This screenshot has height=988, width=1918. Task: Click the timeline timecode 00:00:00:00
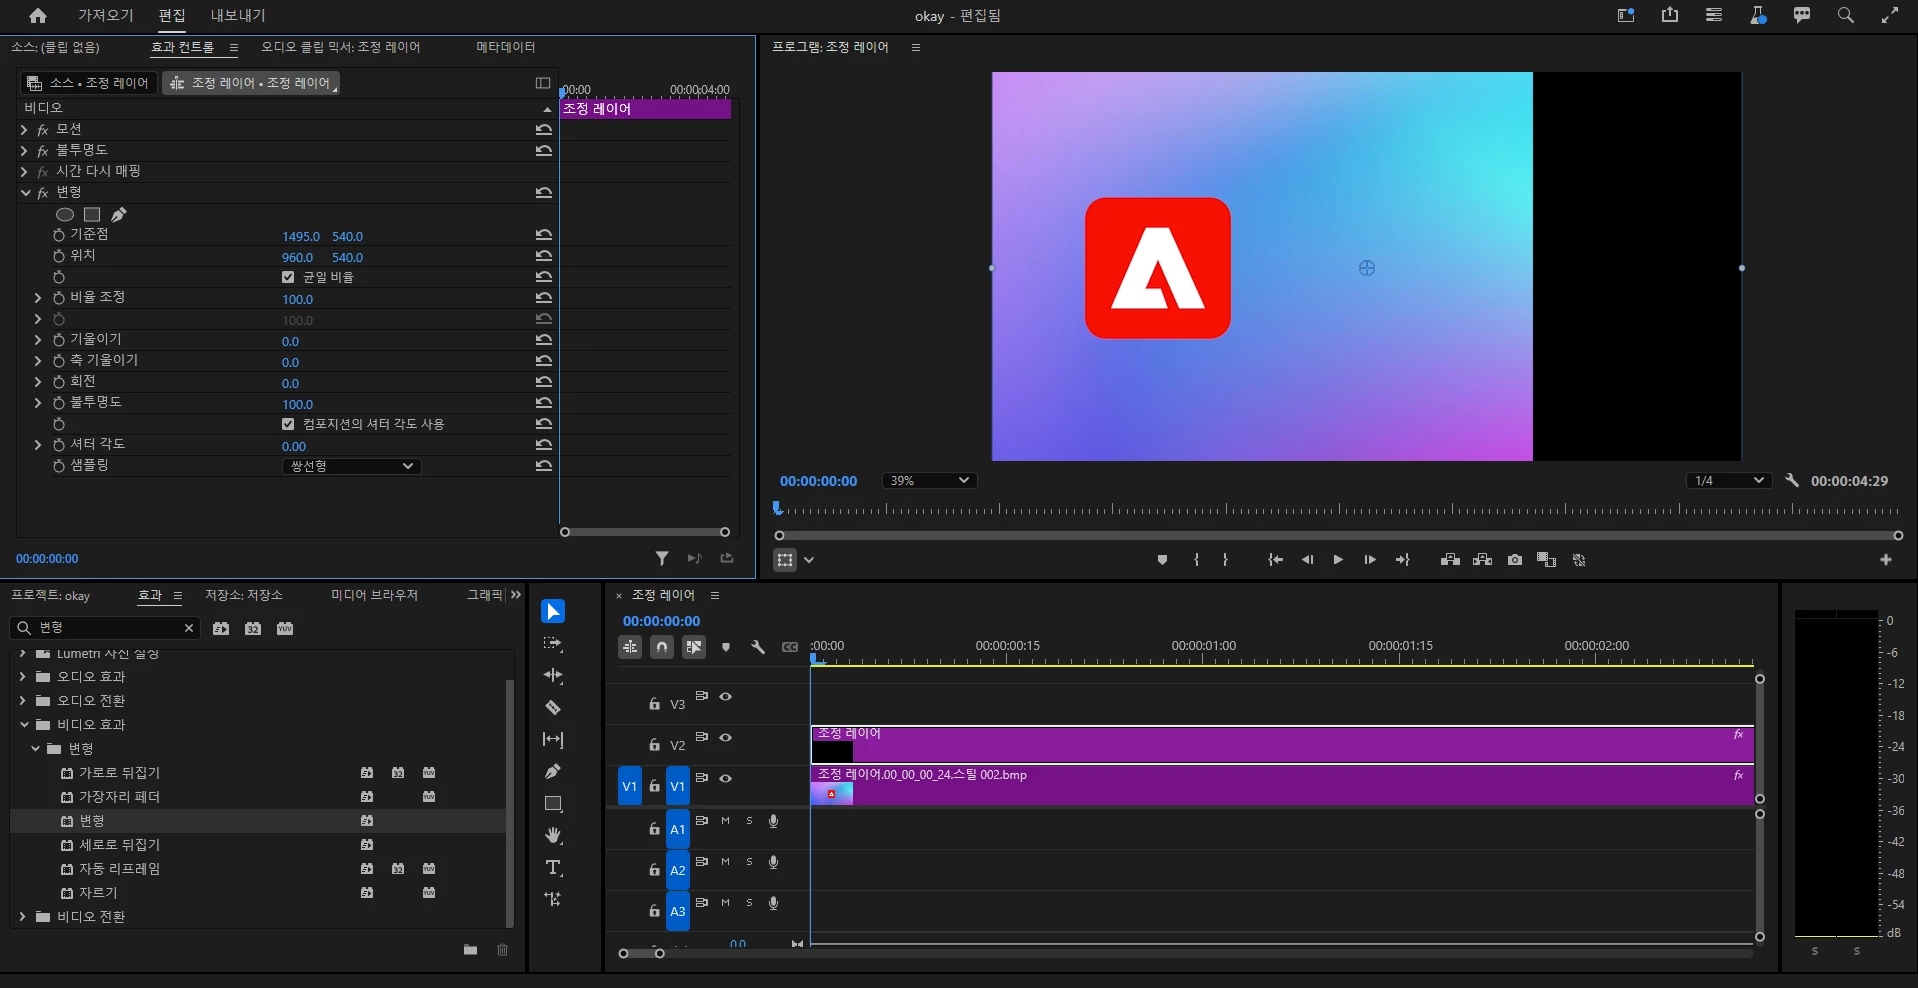[x=662, y=621]
